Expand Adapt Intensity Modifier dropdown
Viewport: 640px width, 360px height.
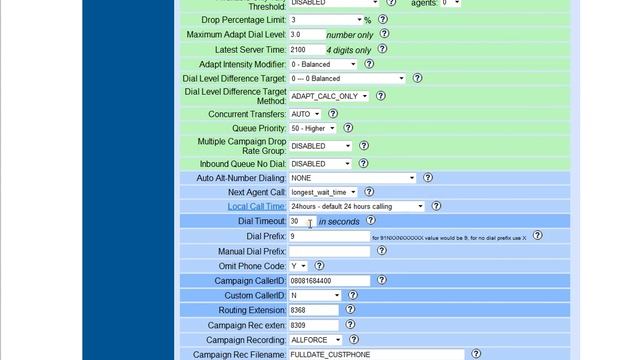tap(323, 64)
